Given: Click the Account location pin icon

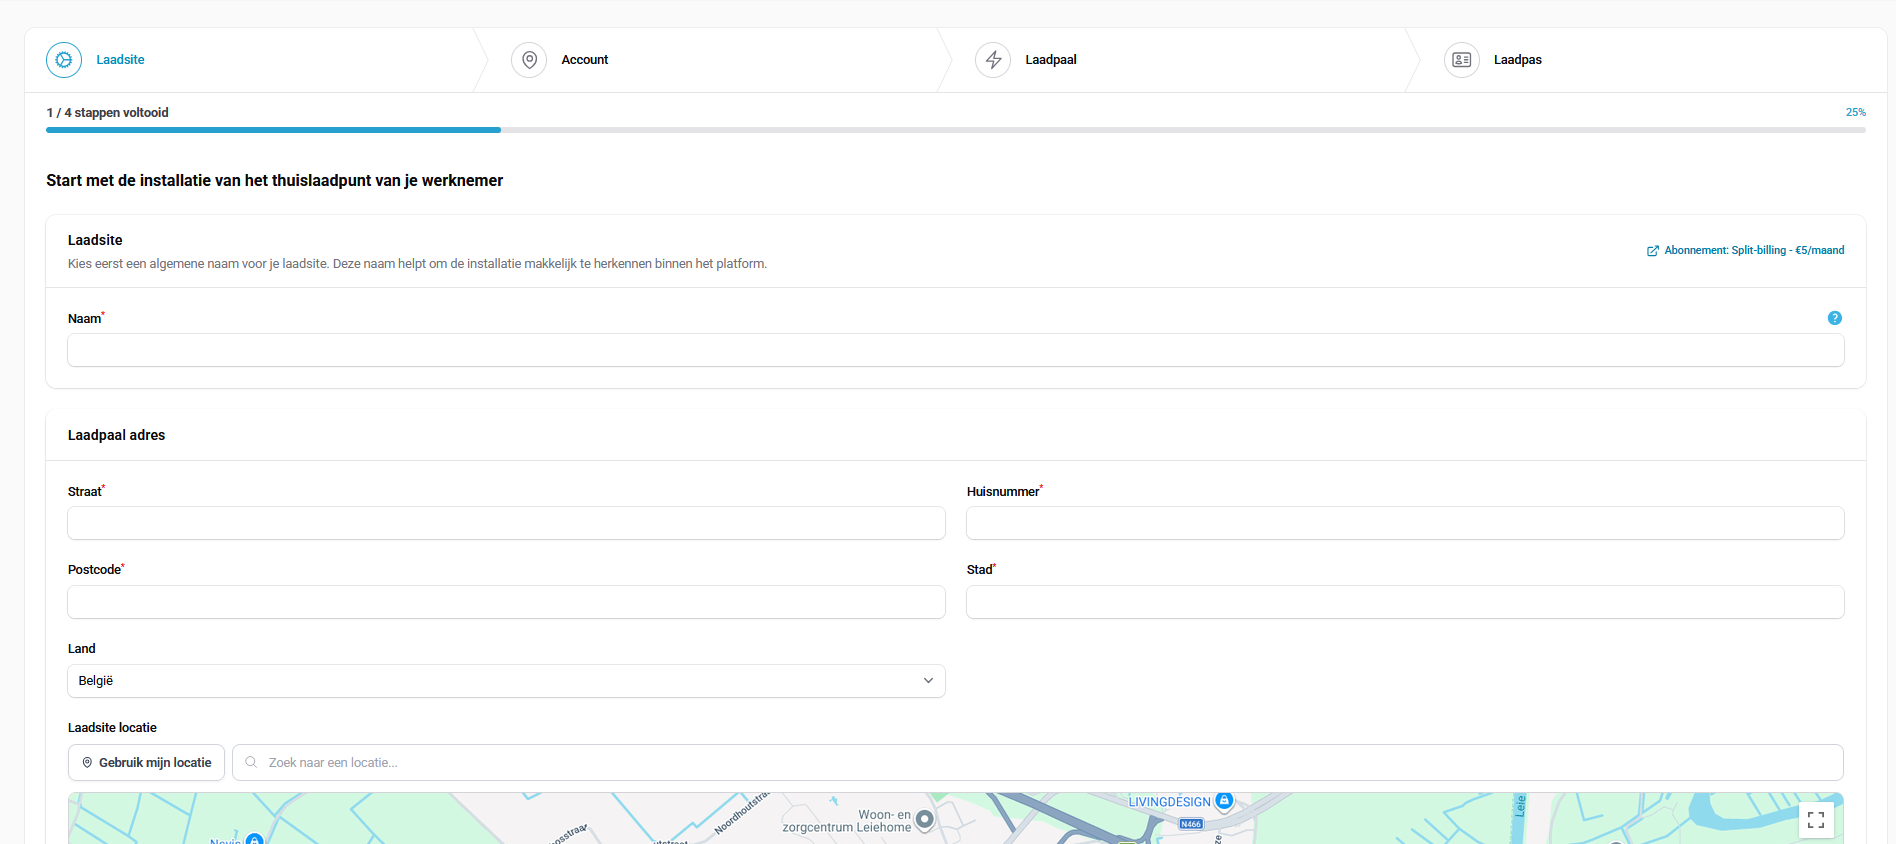Looking at the screenshot, I should (529, 60).
